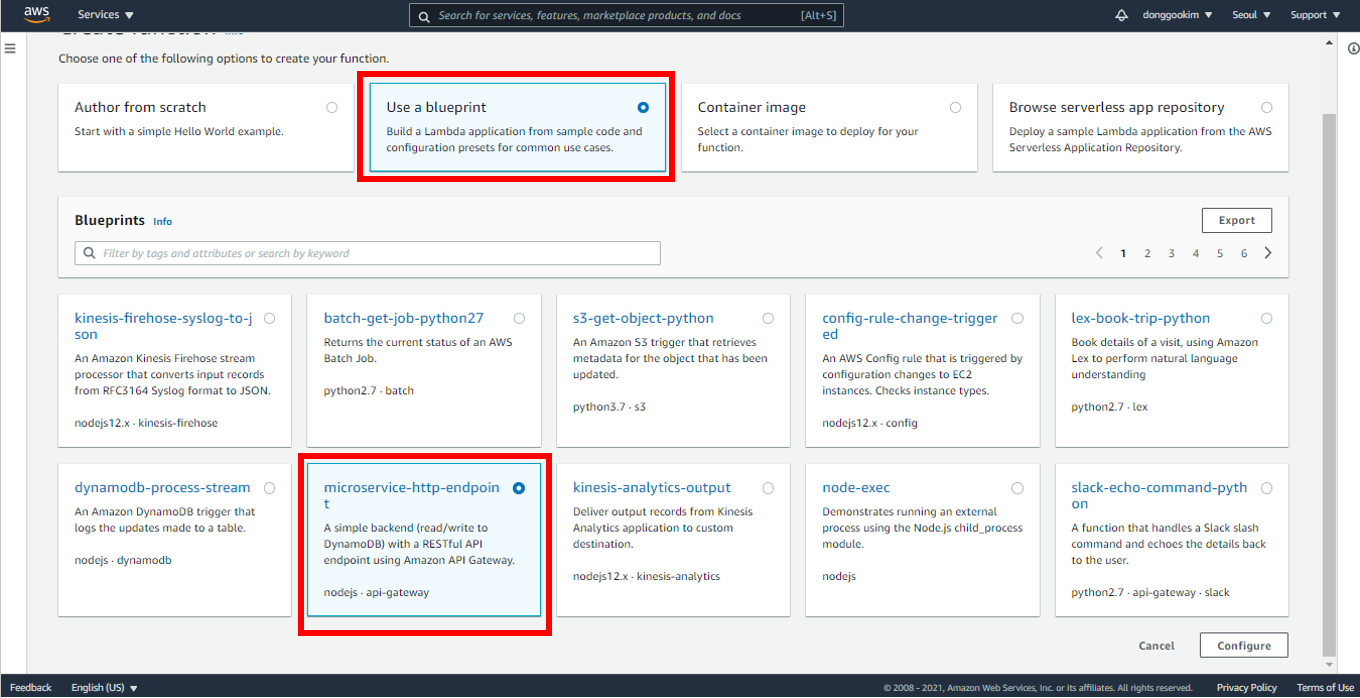Select batch-get-job-python27 blueprint radio
This screenshot has width=1360, height=698.
click(519, 318)
